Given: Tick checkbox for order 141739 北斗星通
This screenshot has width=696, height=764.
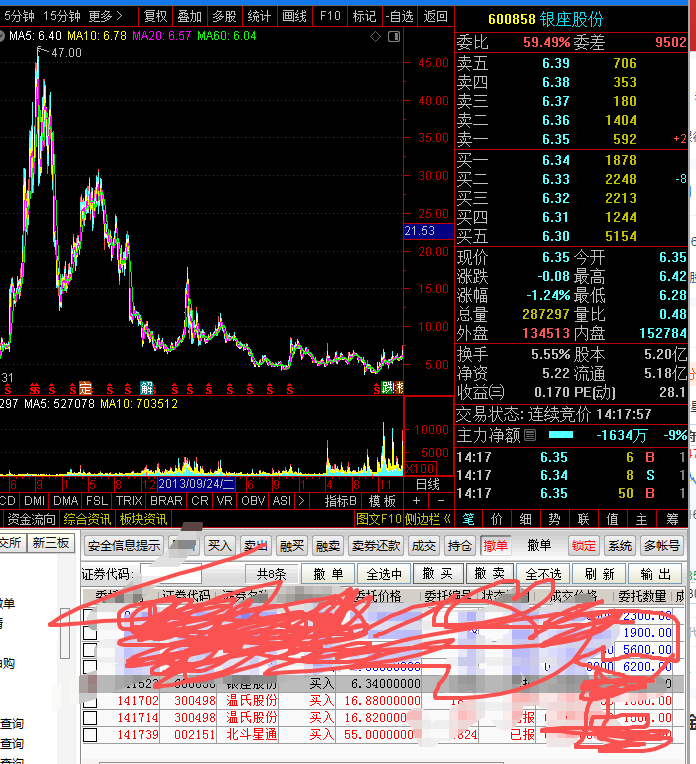Looking at the screenshot, I should 90,735.
